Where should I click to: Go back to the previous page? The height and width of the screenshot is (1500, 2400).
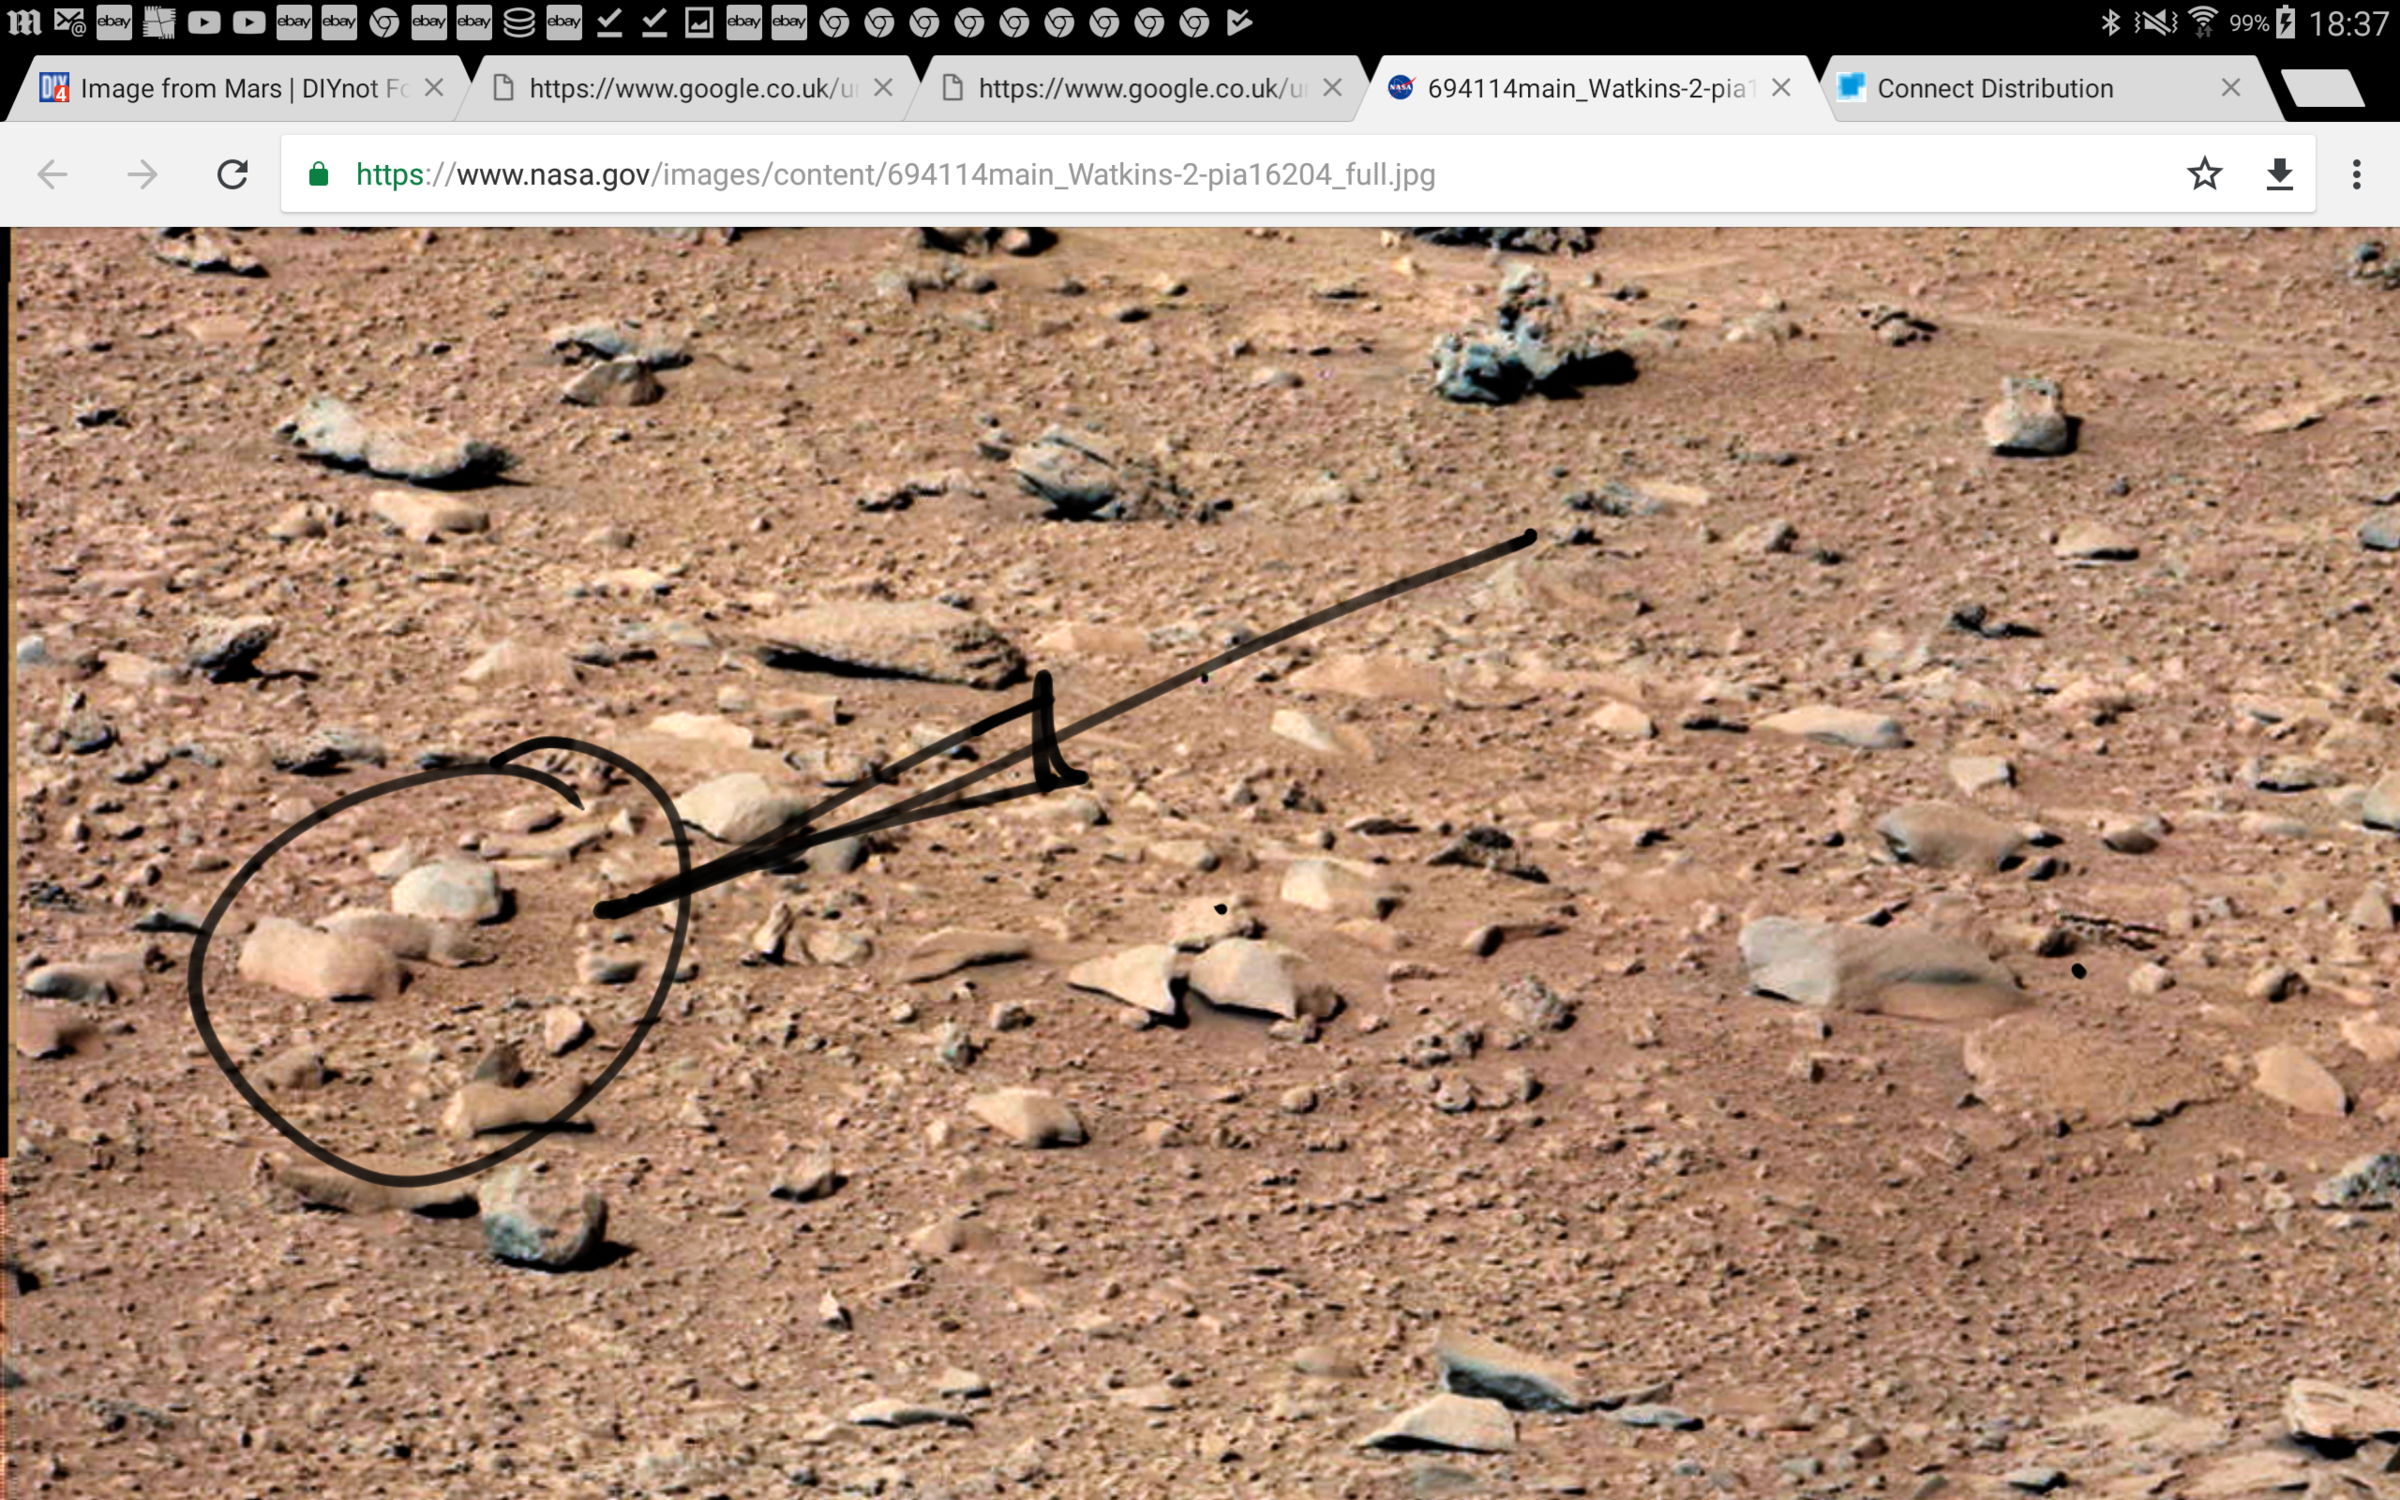[x=52, y=174]
